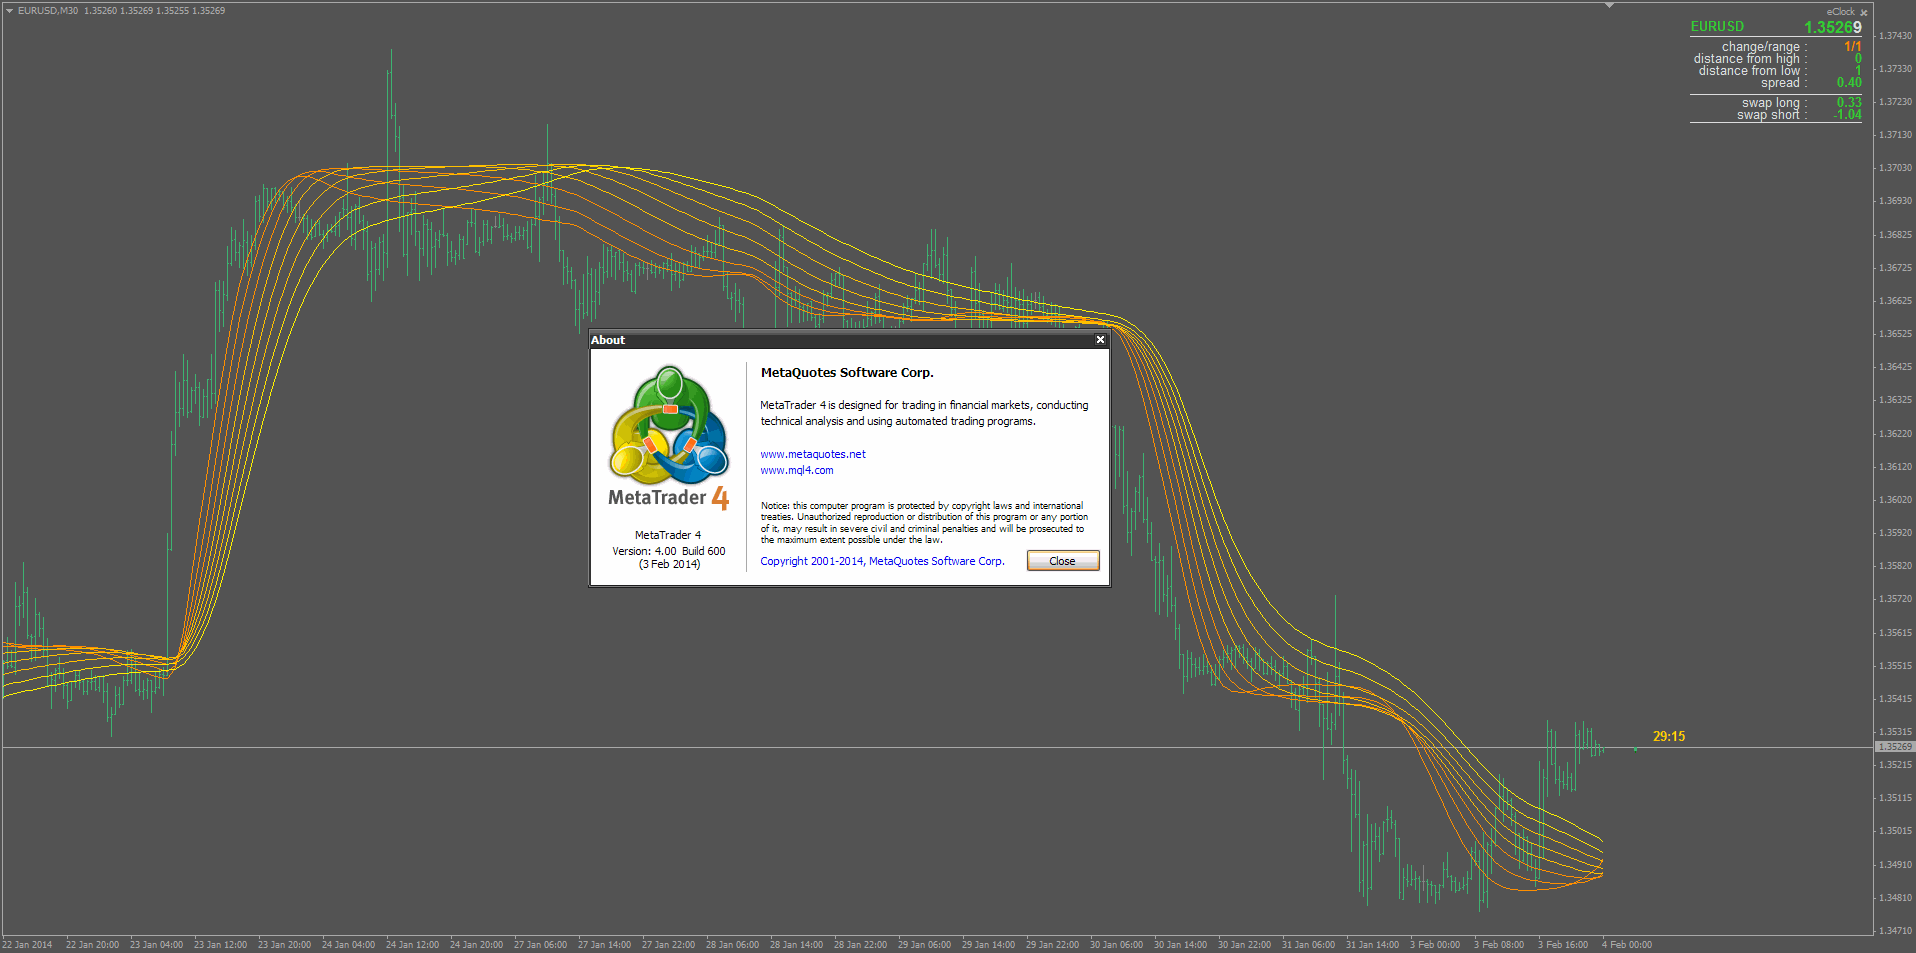Open the chart menu triangle beside EURUSD,M30
The image size is (1916, 953).
[9, 11]
